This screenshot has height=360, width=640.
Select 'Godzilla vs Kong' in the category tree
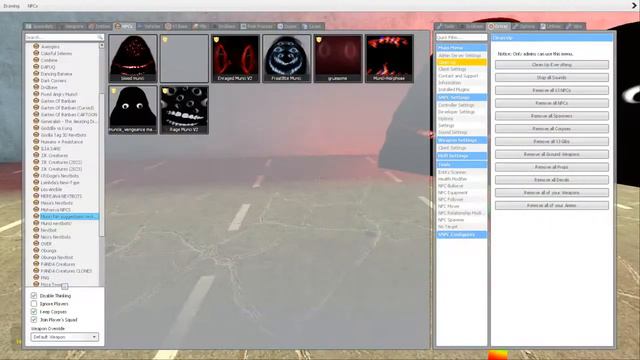[x=56, y=128]
